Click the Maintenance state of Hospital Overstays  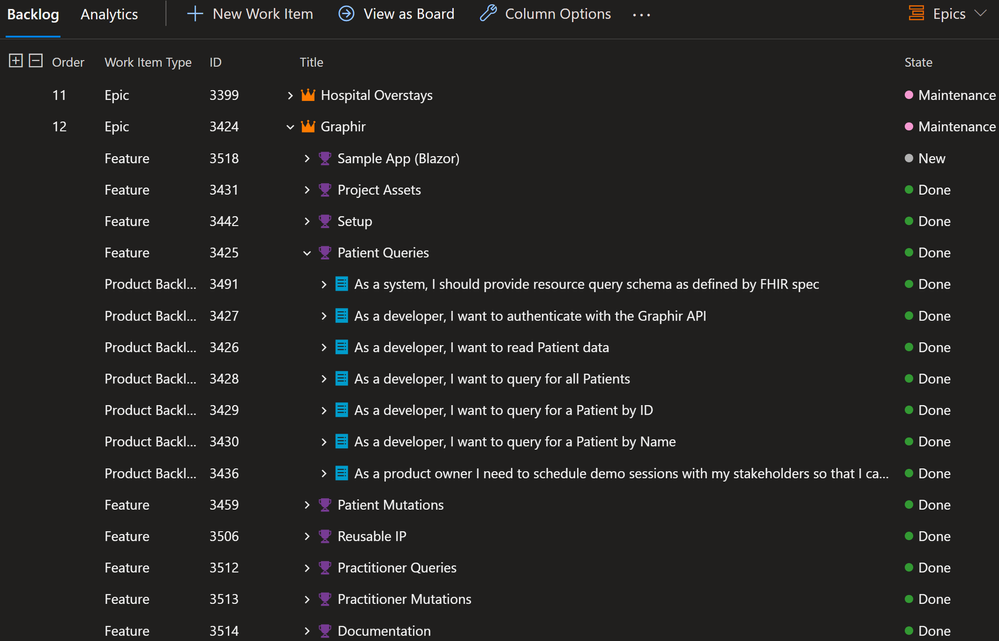[950, 95]
